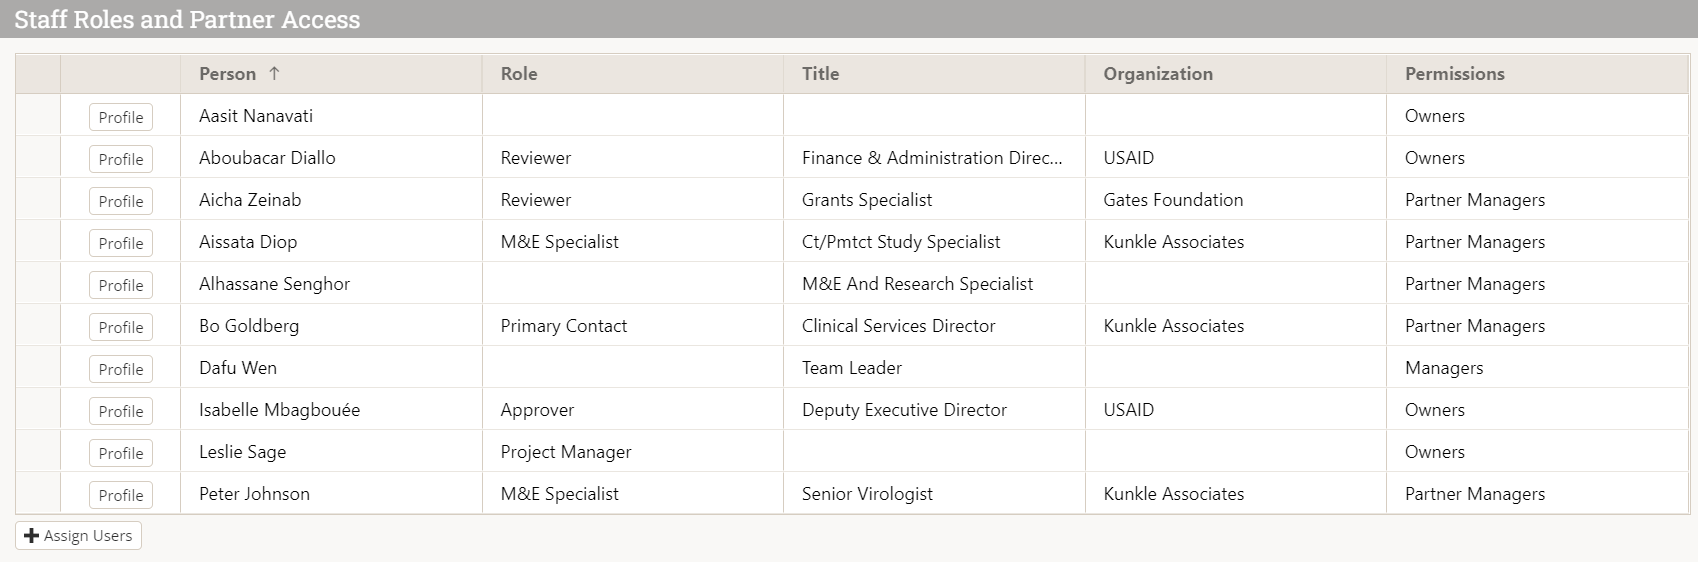Open Aasit Nanavati's Profile button

tap(121, 117)
